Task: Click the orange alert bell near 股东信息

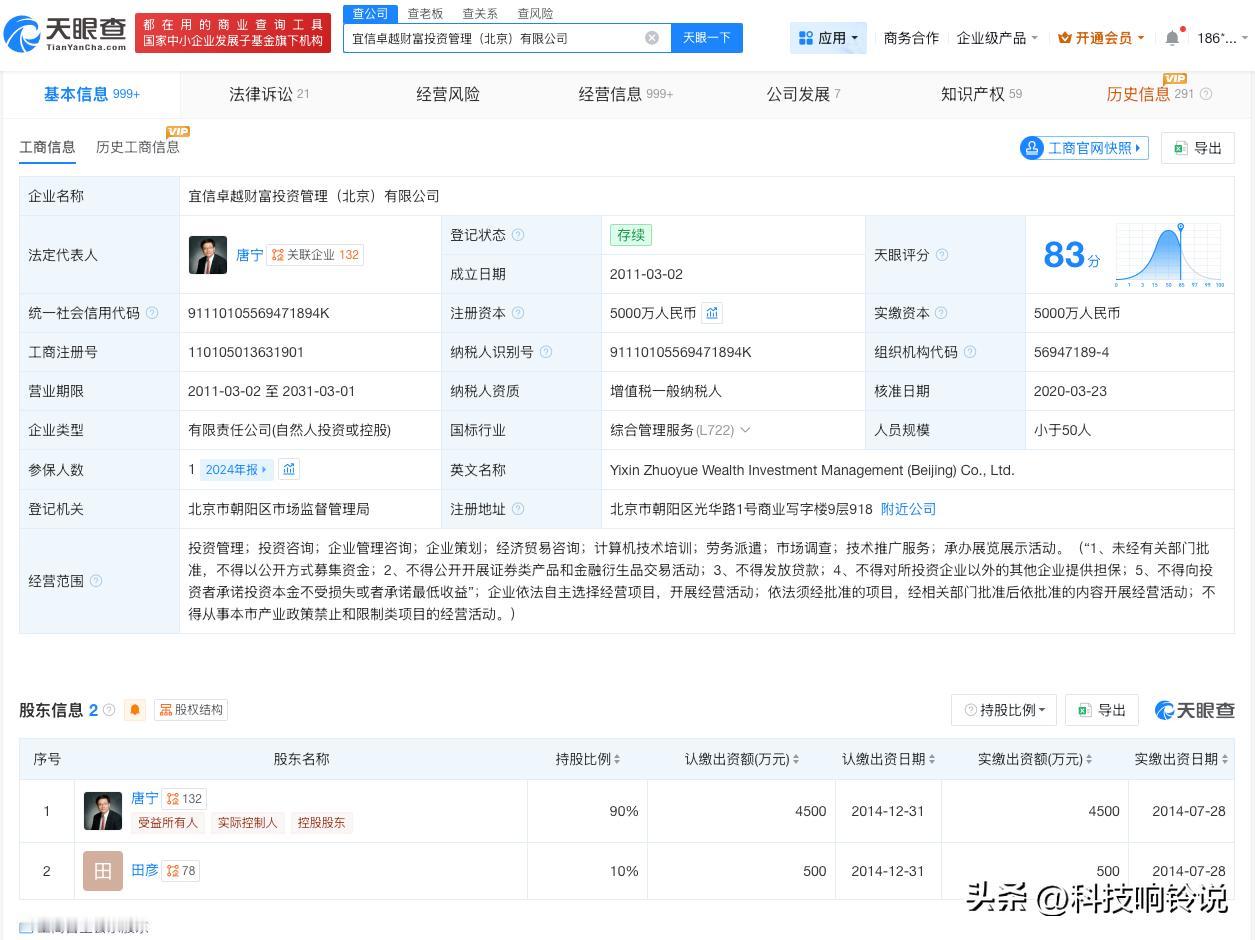Action: pos(135,710)
